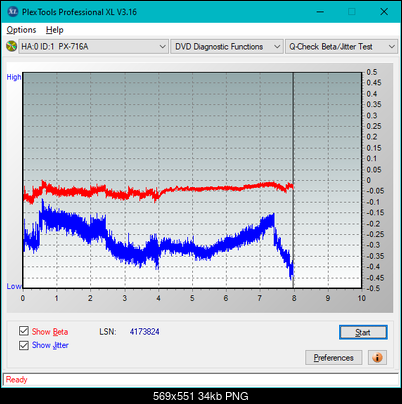Expand the DVD Diagnostic Functions dropdown
The width and height of the screenshot is (402, 404).
coord(227,47)
